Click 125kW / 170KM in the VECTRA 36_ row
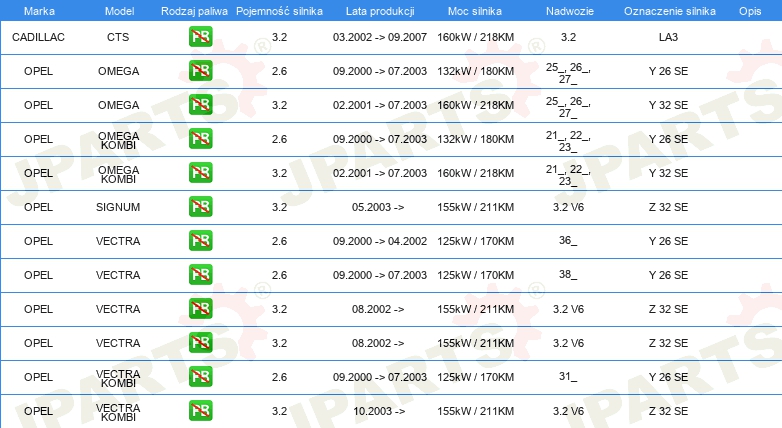This screenshot has width=782, height=428. pyautogui.click(x=476, y=241)
